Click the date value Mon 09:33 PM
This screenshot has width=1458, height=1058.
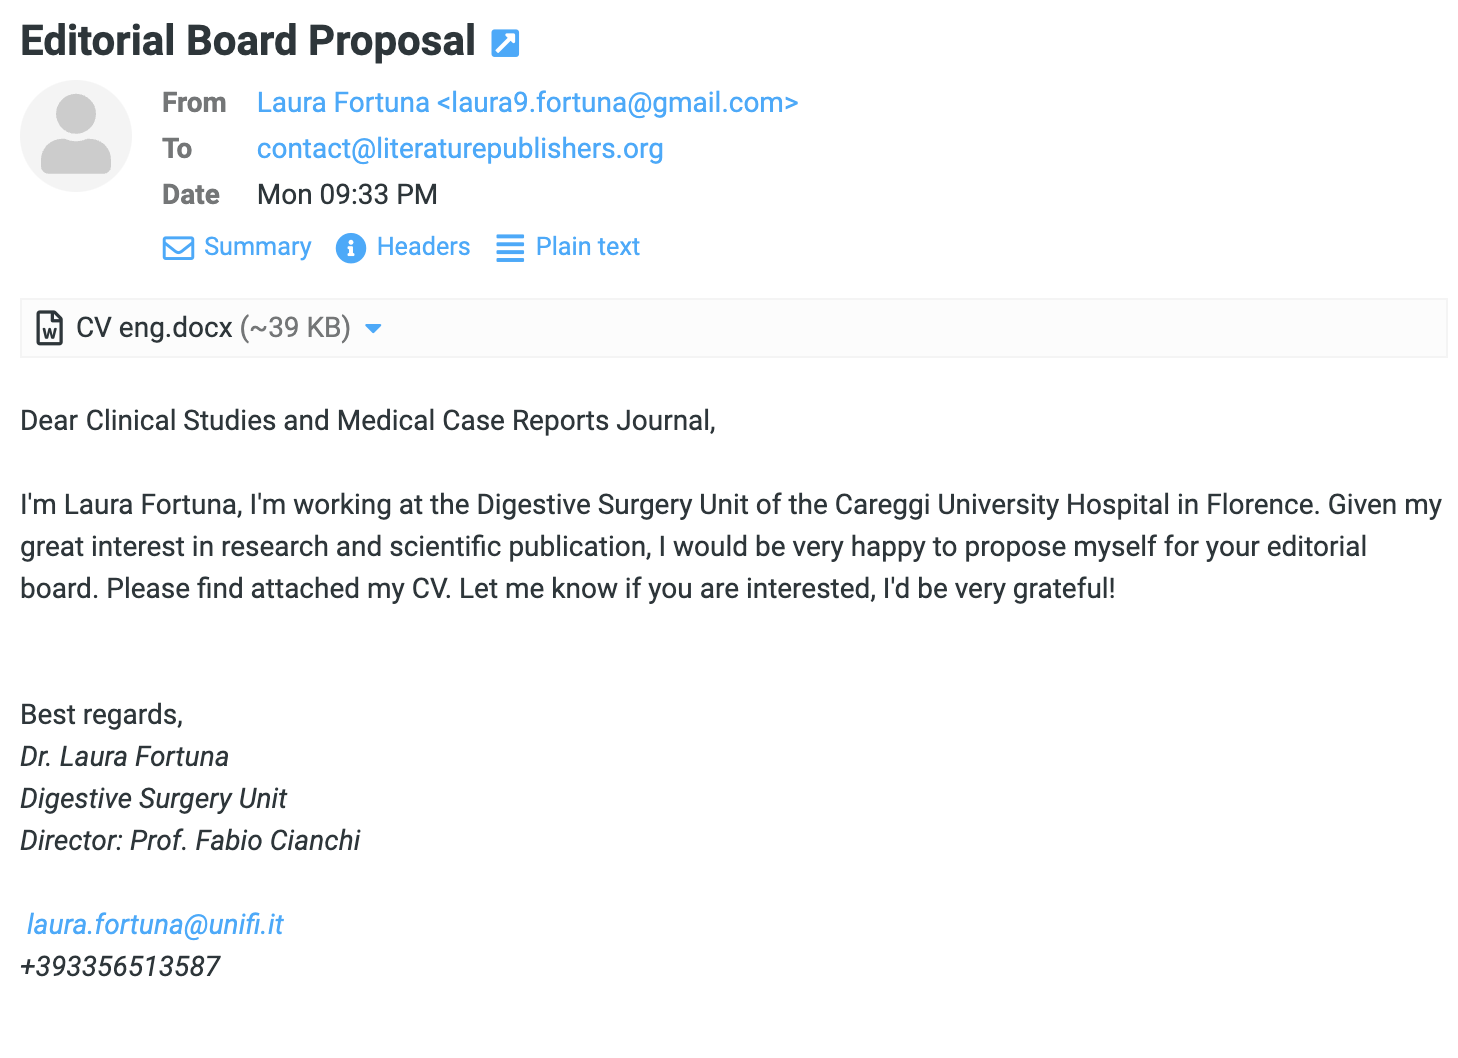pos(347,194)
